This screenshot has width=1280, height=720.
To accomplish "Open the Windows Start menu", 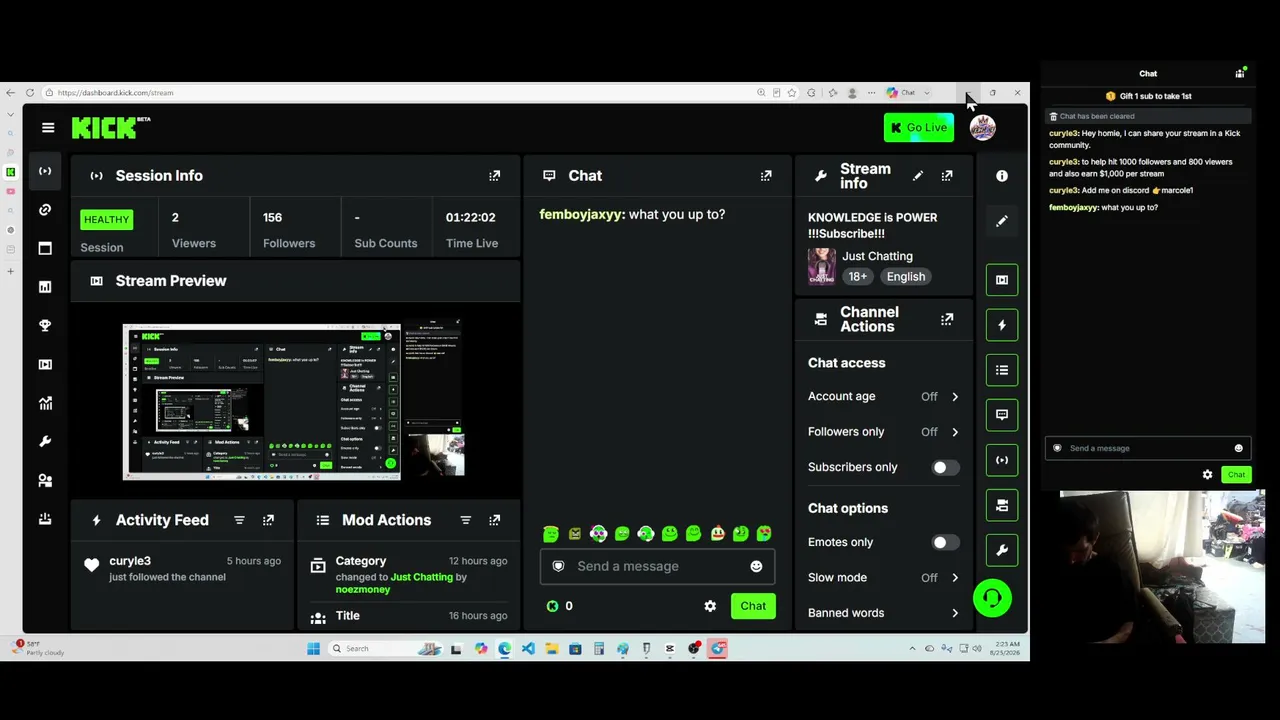I will tap(313, 649).
